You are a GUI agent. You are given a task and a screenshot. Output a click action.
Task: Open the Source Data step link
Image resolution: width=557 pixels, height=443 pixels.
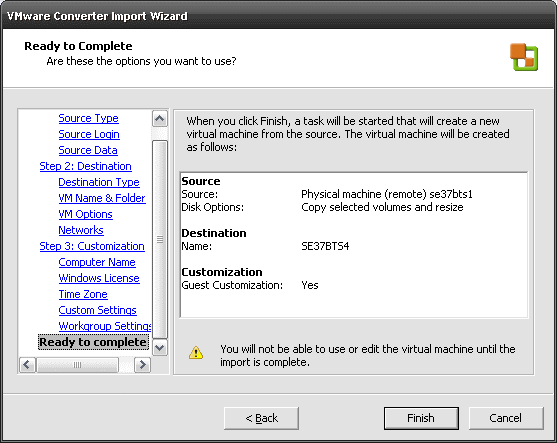tap(88, 150)
